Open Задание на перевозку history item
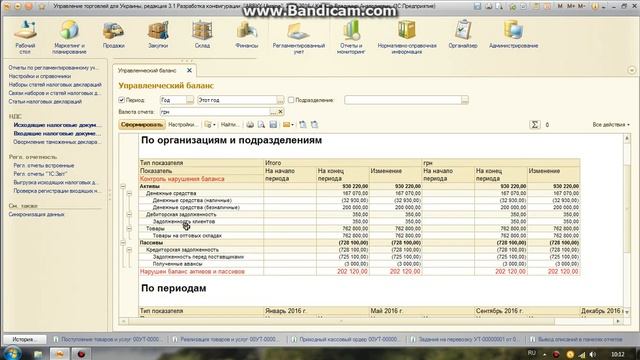Viewport: 640px width, 360px height. (x=465, y=339)
